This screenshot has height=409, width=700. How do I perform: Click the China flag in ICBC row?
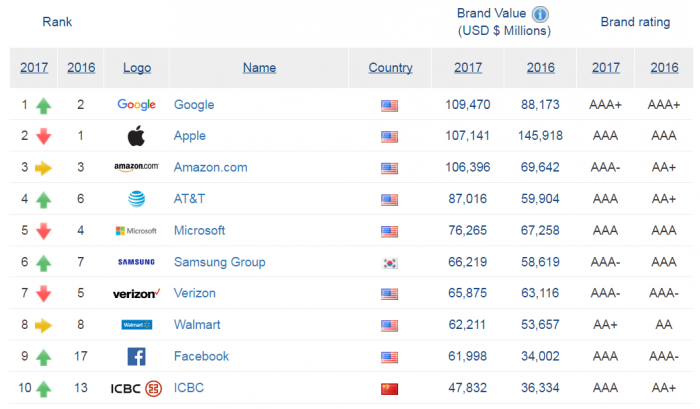(x=389, y=389)
